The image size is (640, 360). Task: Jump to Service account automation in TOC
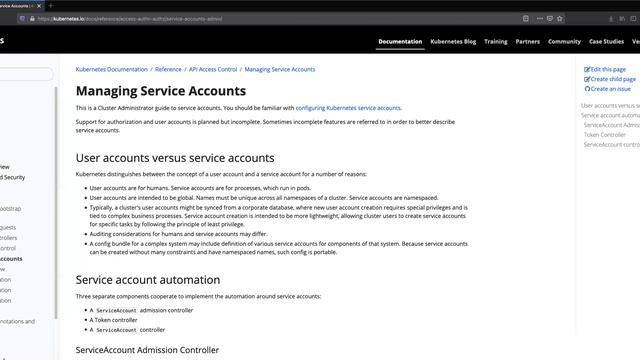pyautogui.click(x=610, y=116)
